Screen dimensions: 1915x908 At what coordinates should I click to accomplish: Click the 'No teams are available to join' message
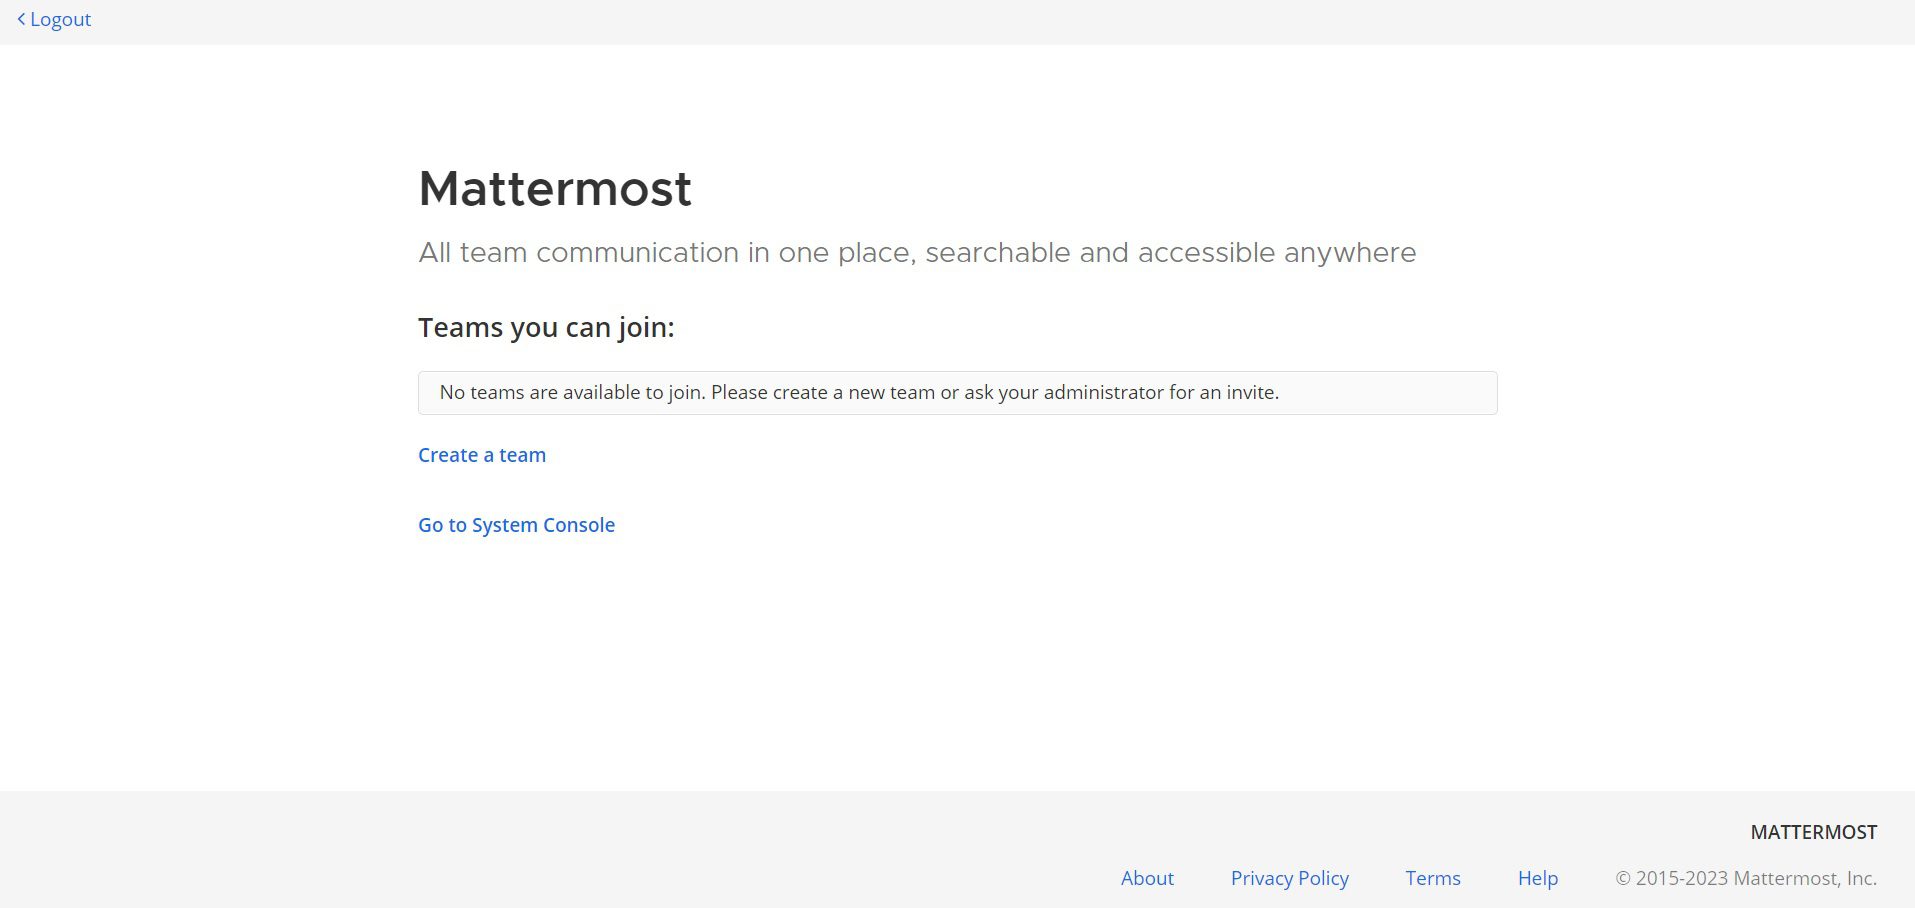coord(957,393)
